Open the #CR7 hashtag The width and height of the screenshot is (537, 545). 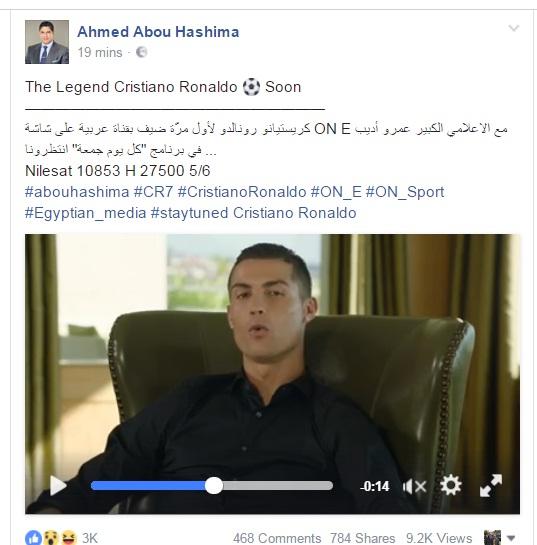(153, 192)
